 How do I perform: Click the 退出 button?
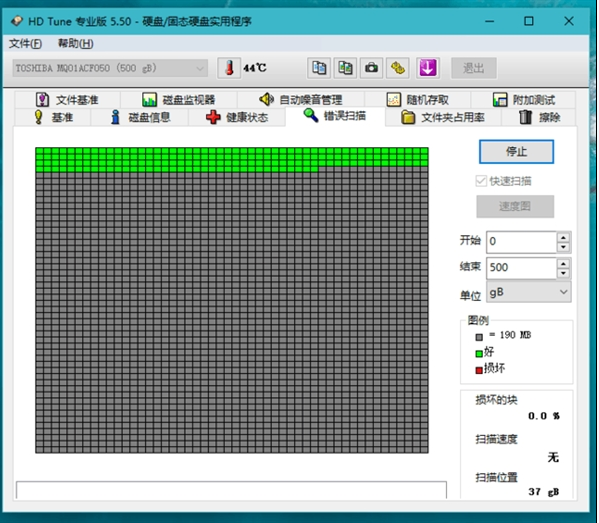474,68
